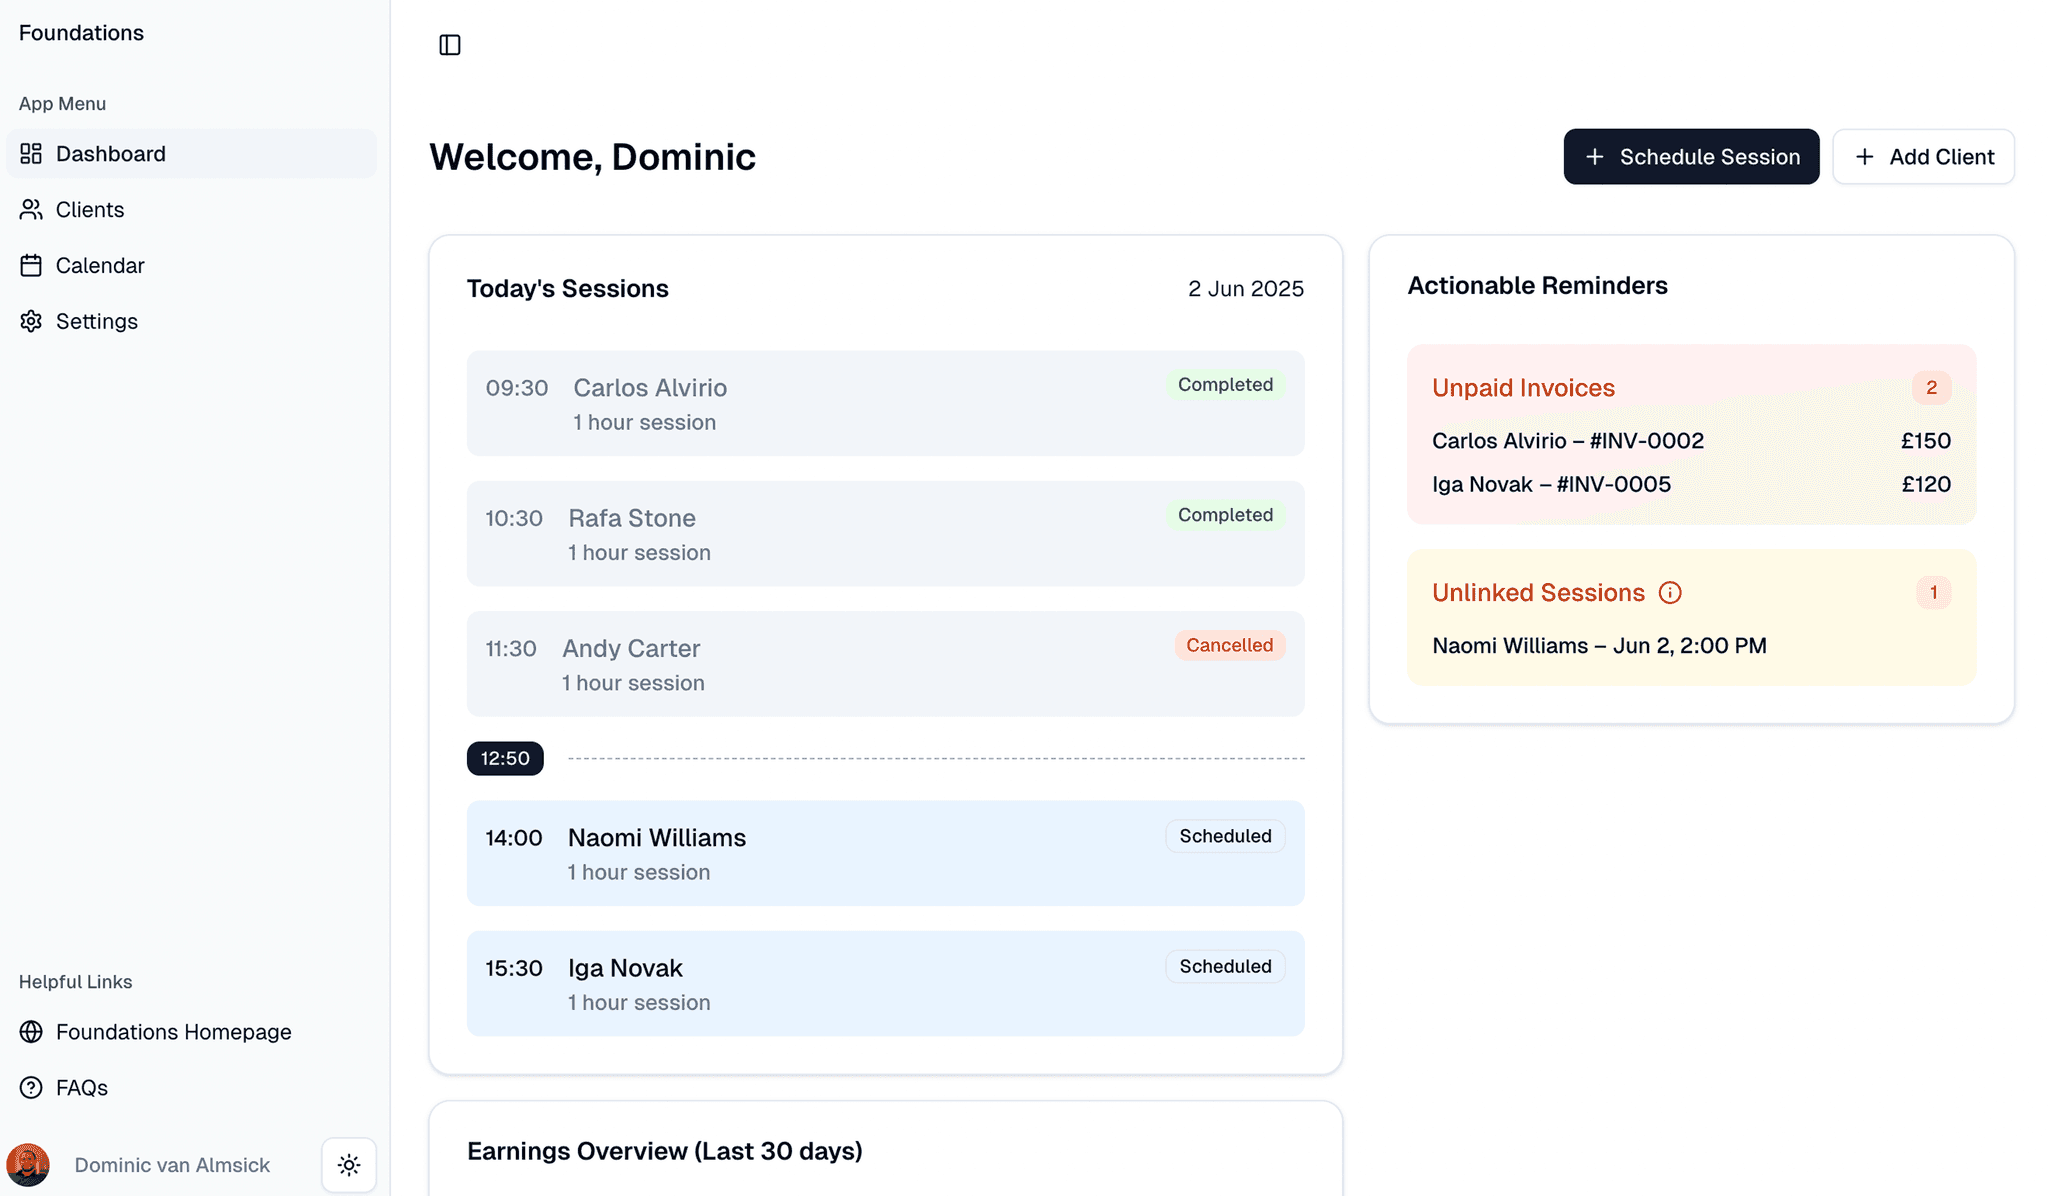The height and width of the screenshot is (1196, 2048).
Task: Collapse the sidebar panel
Action: [x=450, y=45]
